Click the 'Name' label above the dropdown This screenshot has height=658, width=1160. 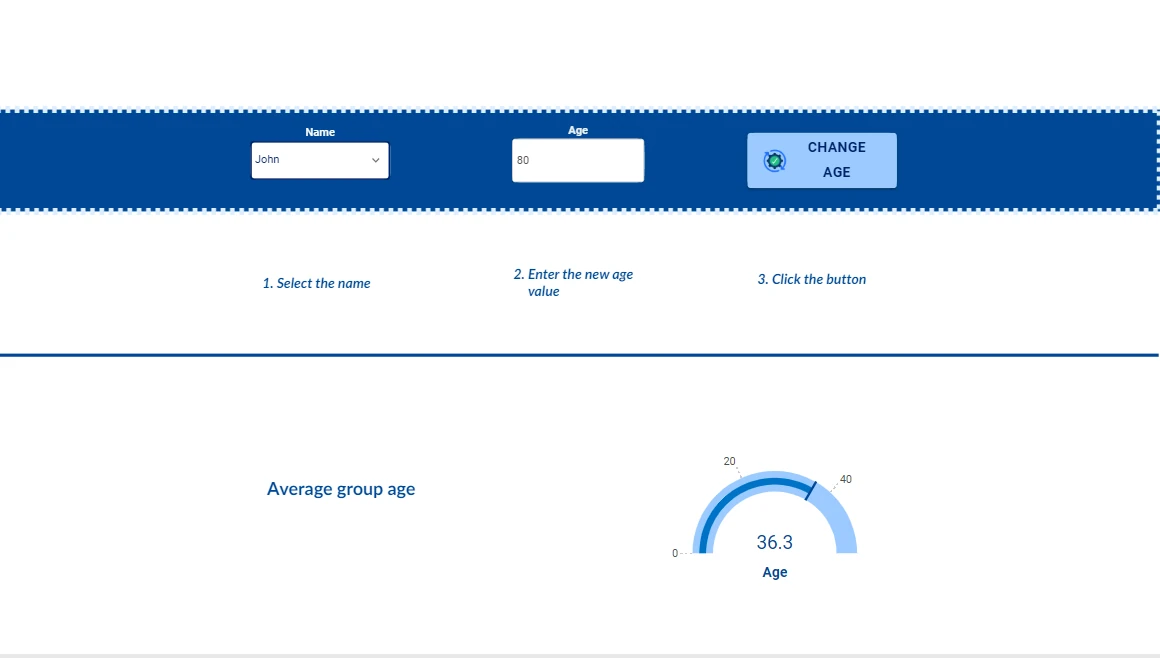[x=320, y=132]
